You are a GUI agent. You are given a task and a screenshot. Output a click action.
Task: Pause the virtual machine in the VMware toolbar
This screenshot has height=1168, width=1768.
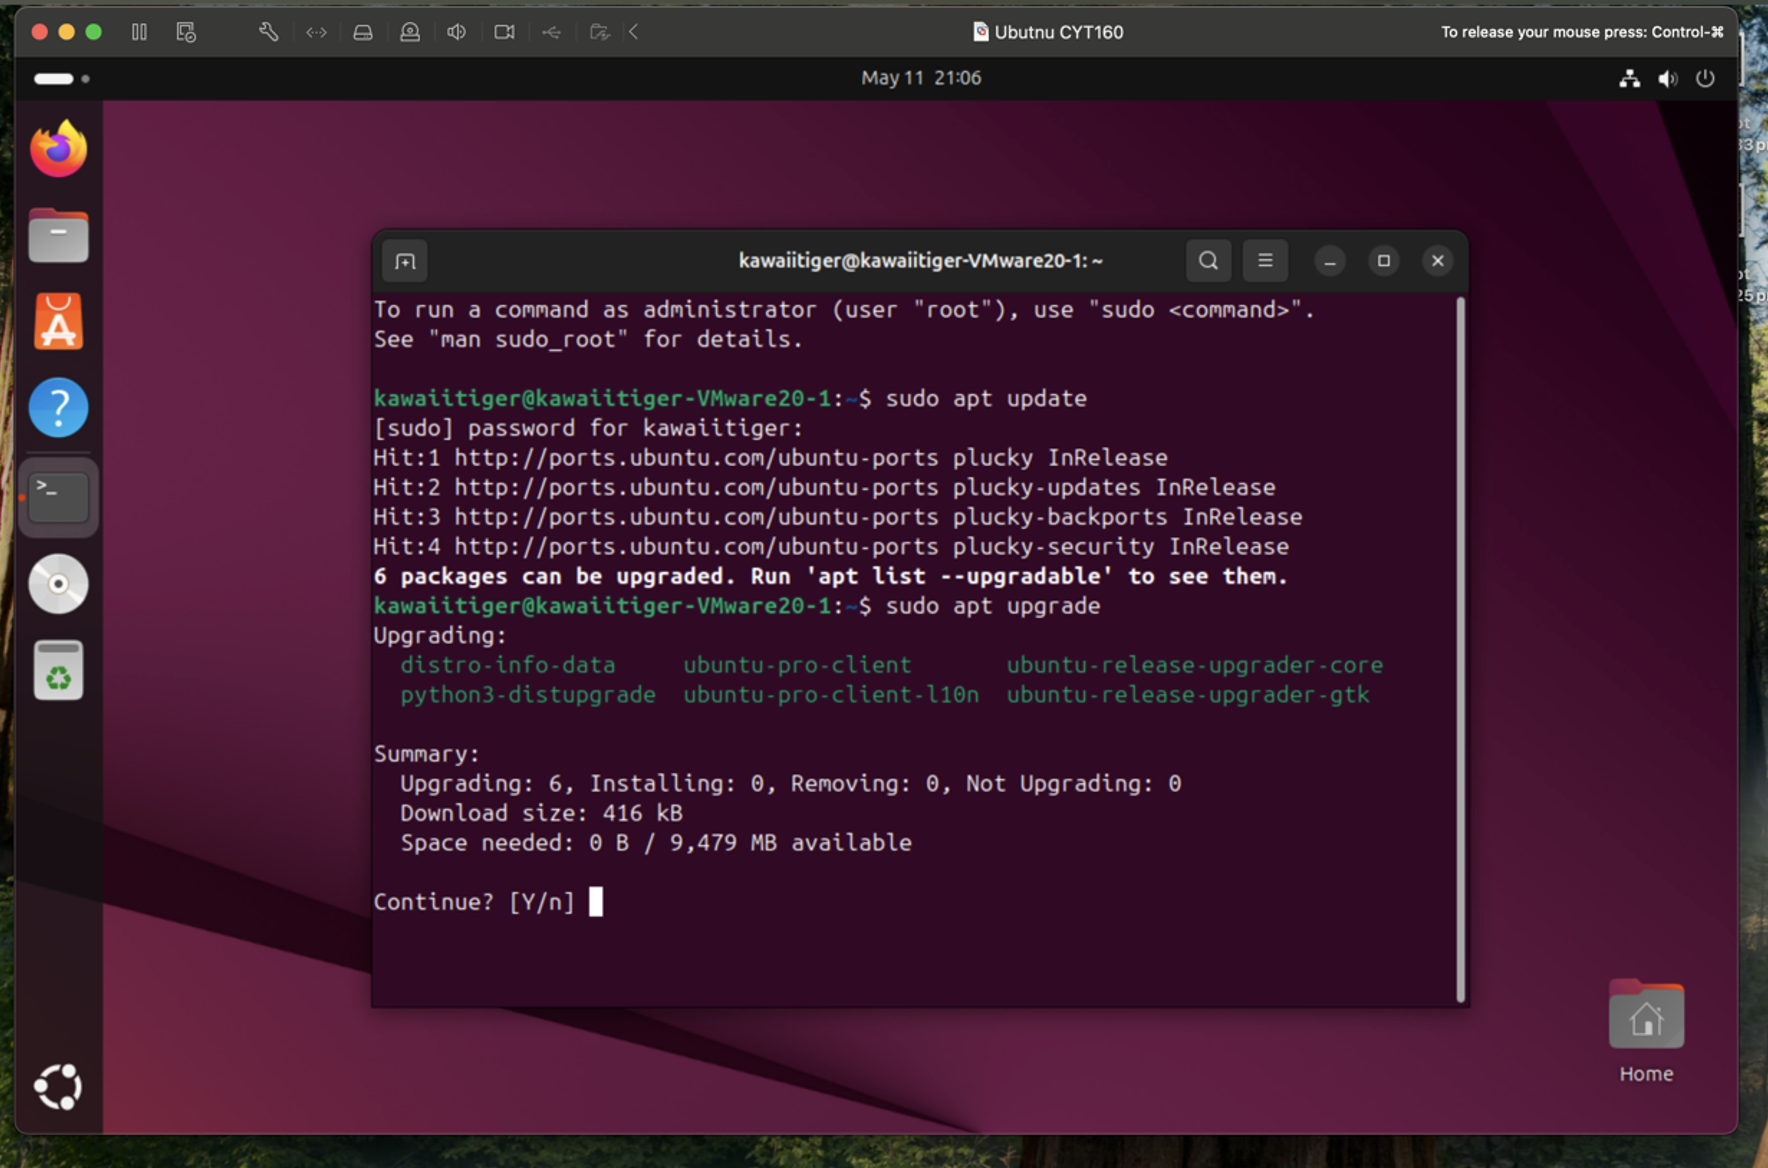point(139,32)
